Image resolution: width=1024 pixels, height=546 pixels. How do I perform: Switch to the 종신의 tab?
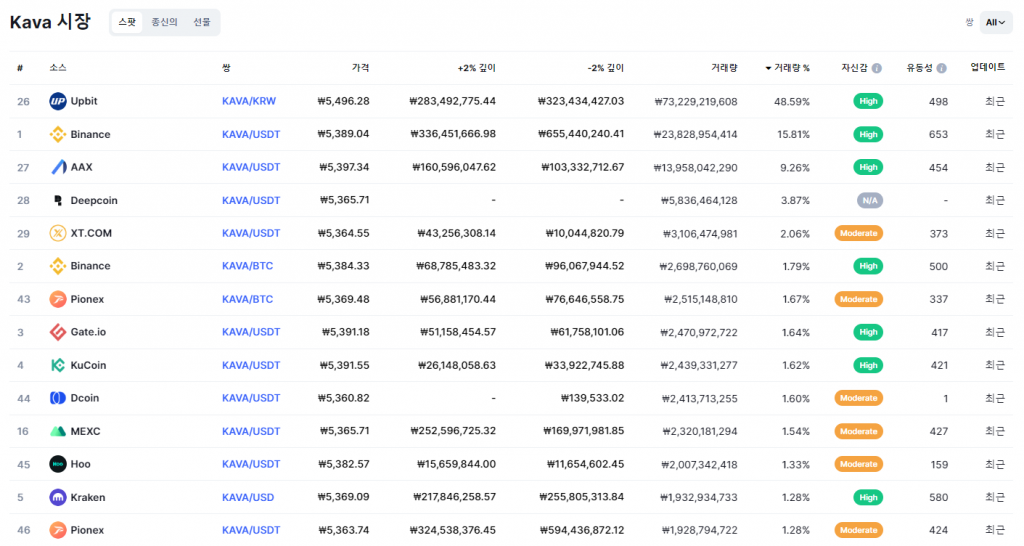pos(164,22)
